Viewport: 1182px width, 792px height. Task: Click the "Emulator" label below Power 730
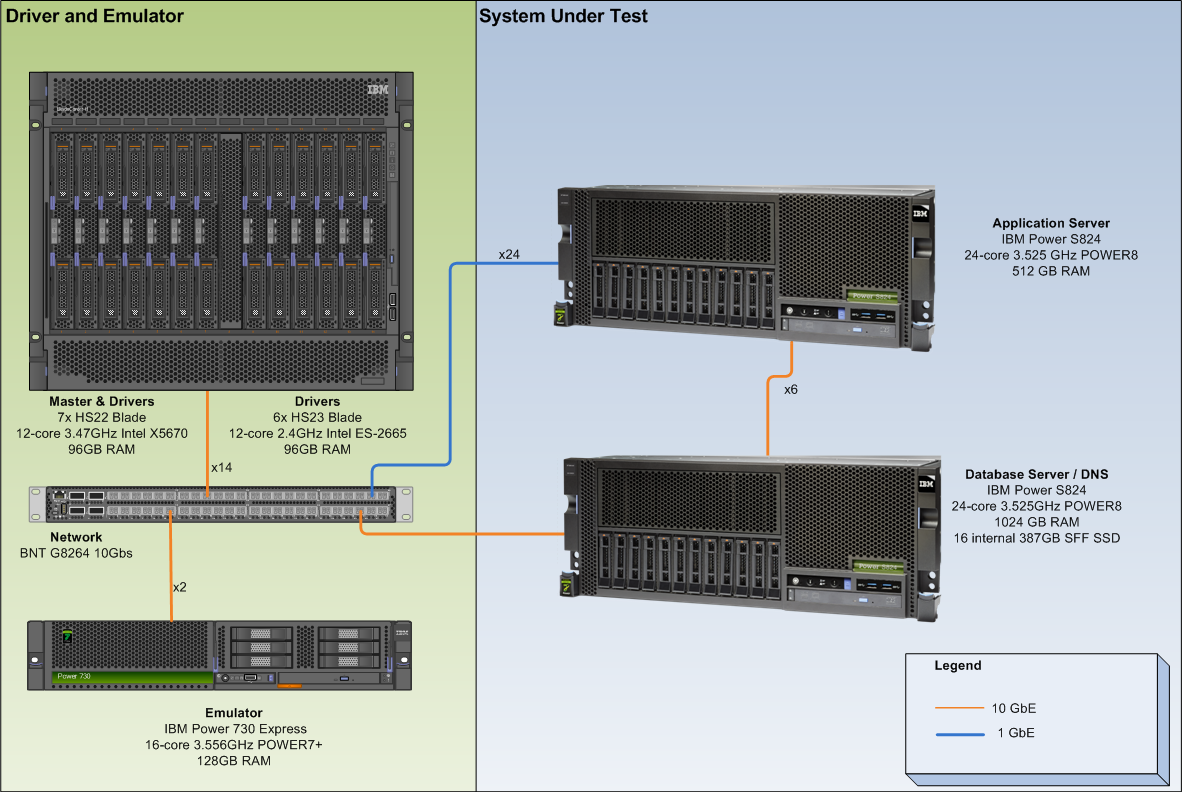[235, 713]
